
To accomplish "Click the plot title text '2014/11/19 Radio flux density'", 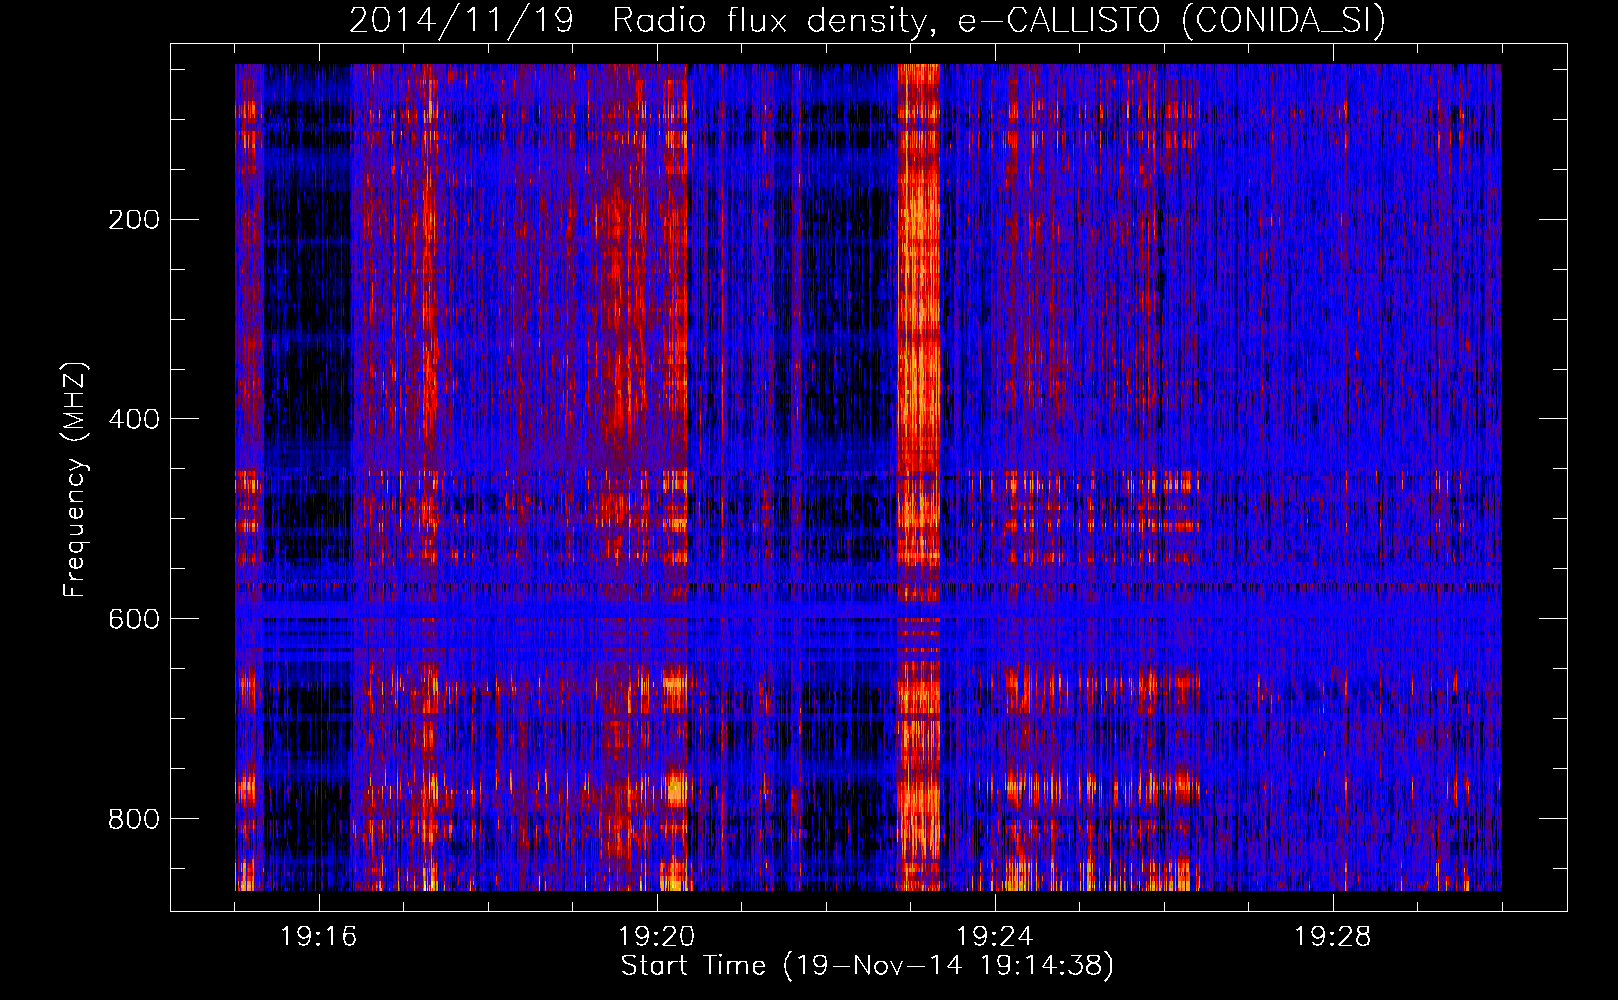I will coord(639,21).
